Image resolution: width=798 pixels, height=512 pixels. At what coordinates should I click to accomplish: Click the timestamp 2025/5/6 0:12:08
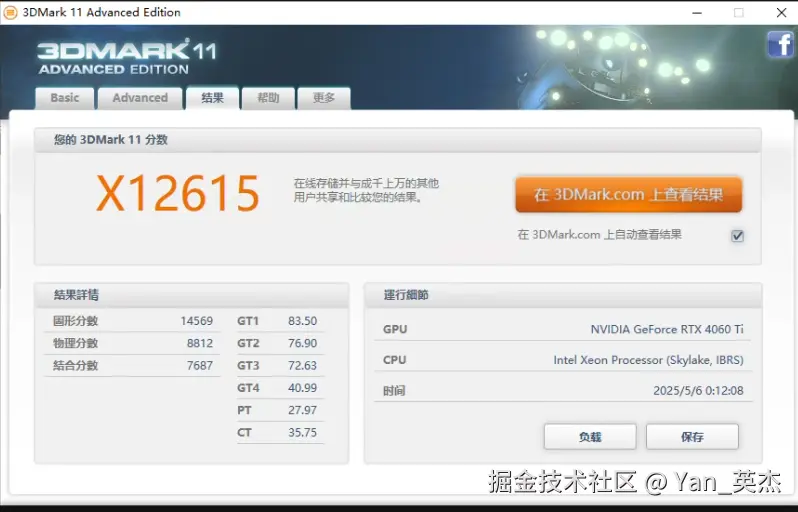coord(698,391)
